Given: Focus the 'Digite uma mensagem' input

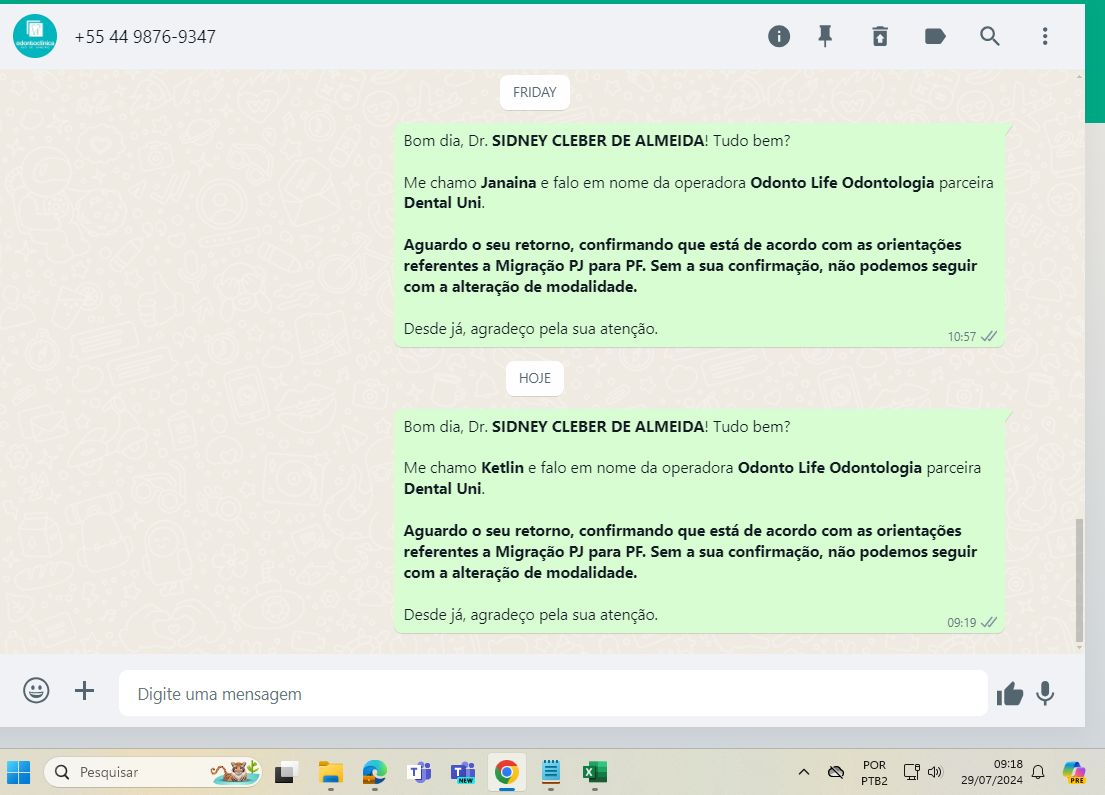Looking at the screenshot, I should point(552,694).
